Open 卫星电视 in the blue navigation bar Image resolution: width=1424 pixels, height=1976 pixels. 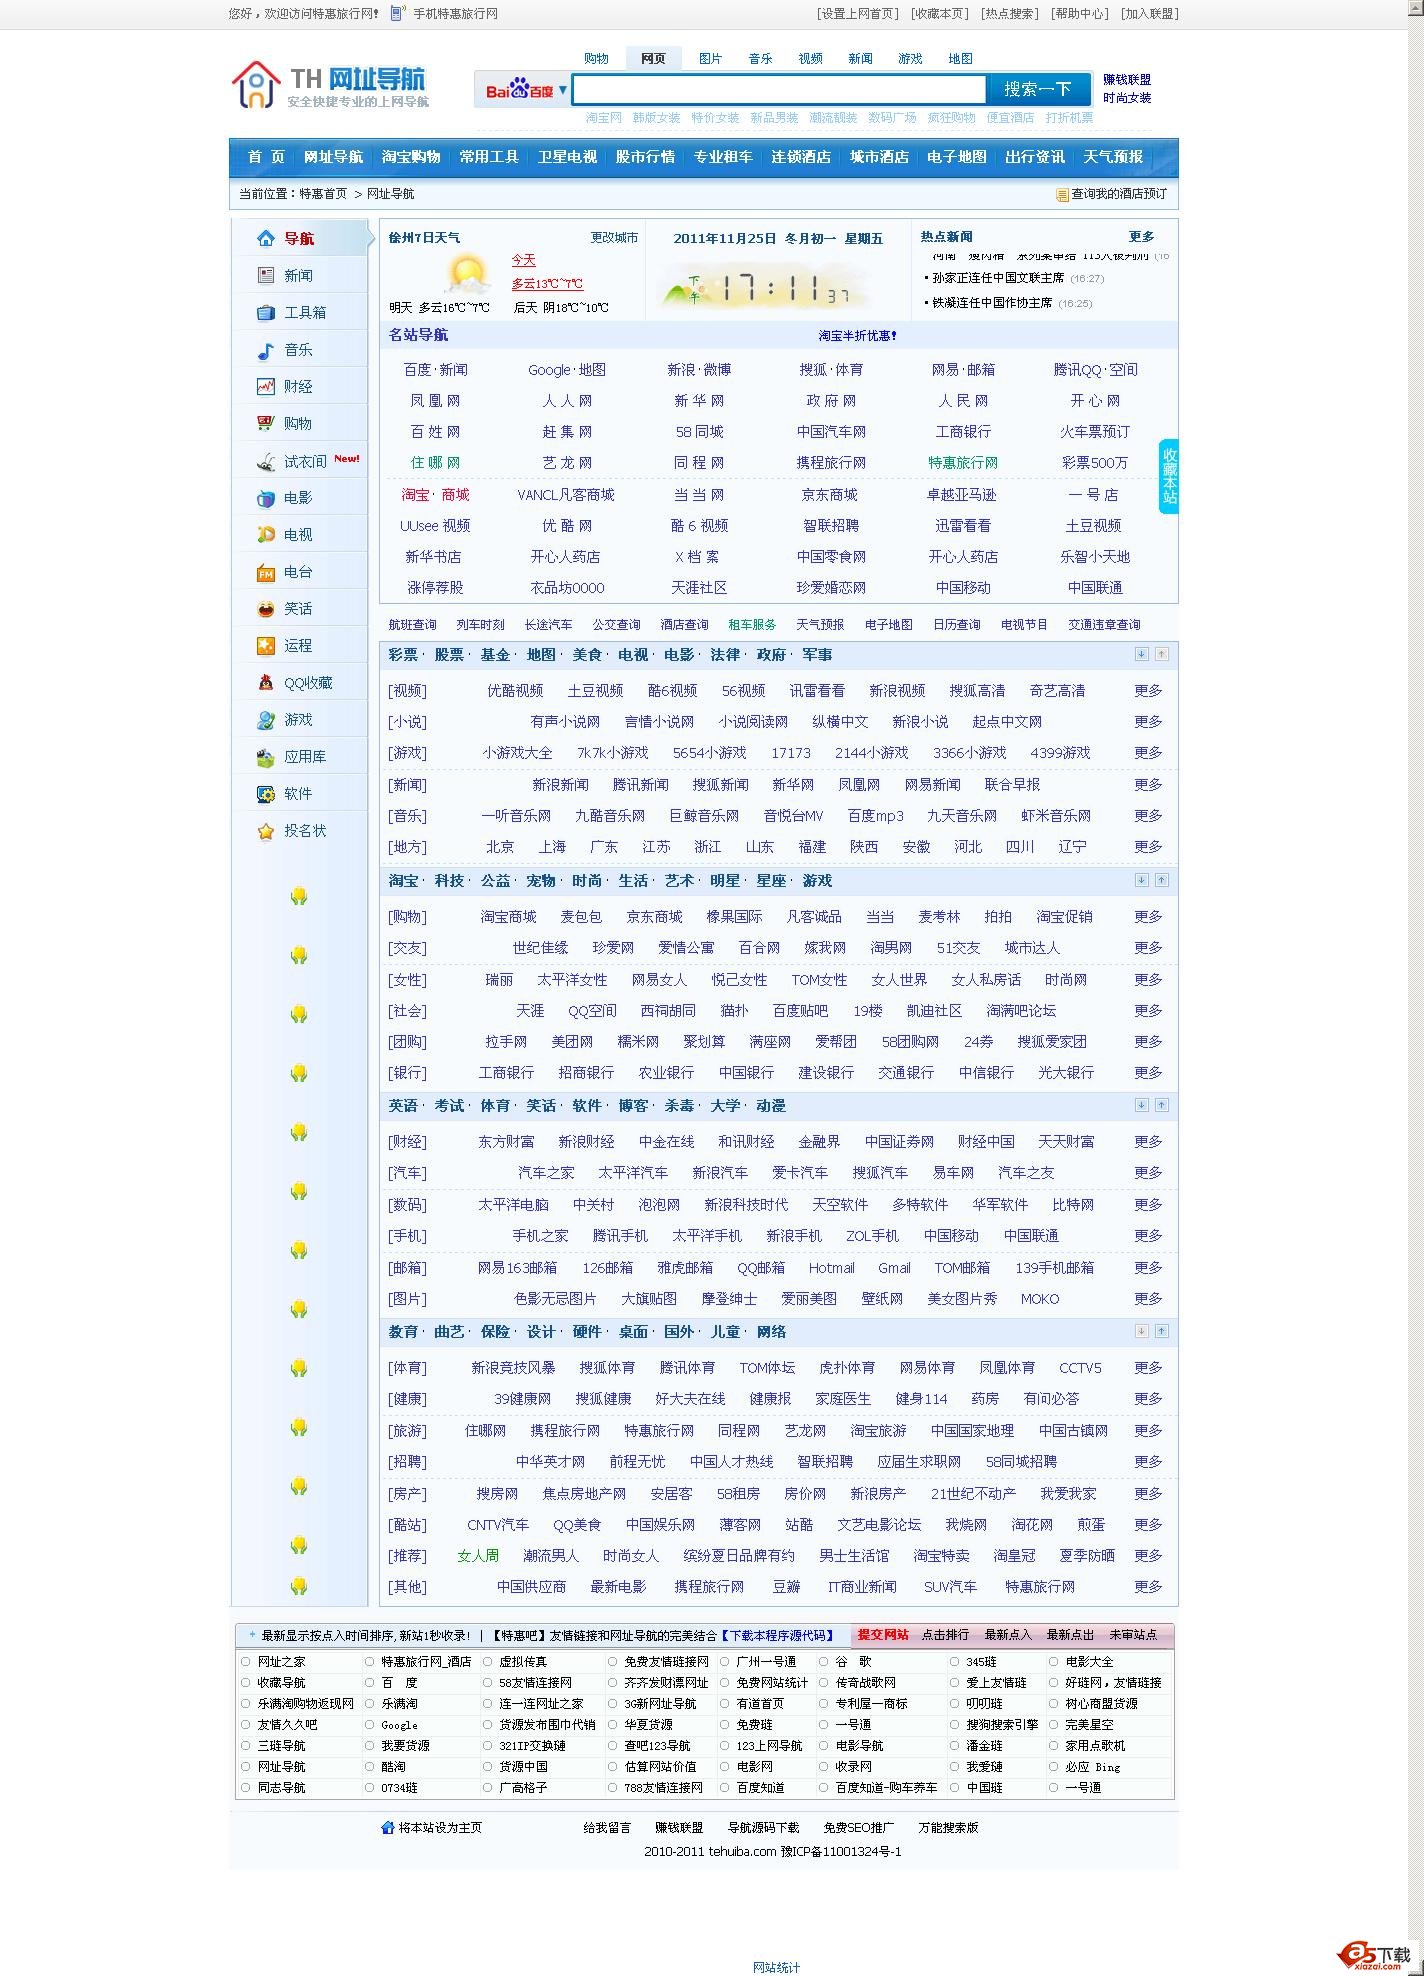[x=567, y=157]
